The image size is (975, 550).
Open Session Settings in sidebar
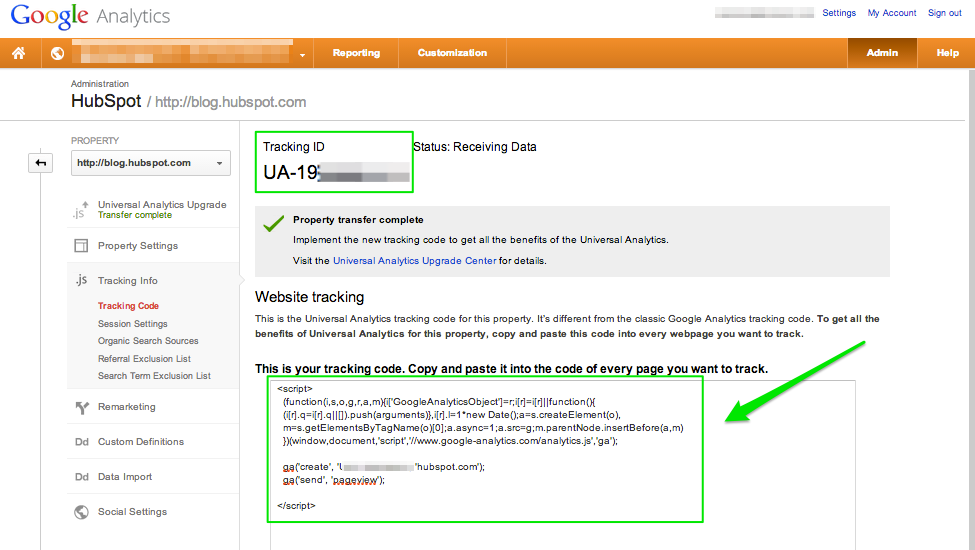(x=132, y=324)
